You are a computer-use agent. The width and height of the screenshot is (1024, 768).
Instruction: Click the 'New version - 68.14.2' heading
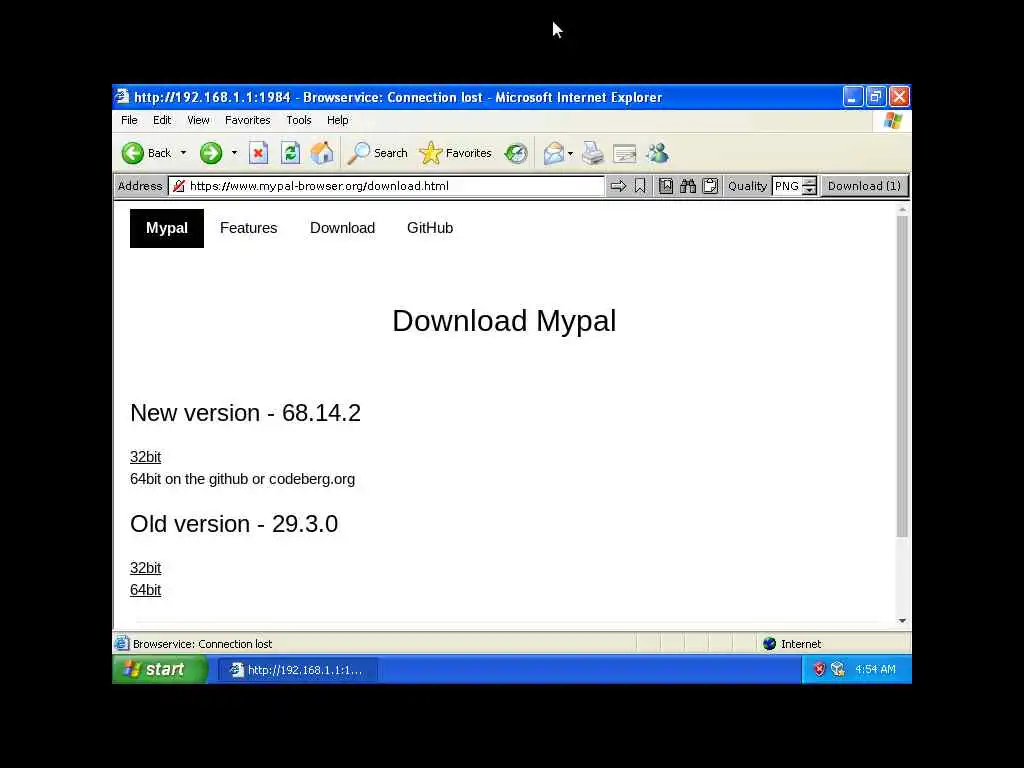pyautogui.click(x=246, y=413)
